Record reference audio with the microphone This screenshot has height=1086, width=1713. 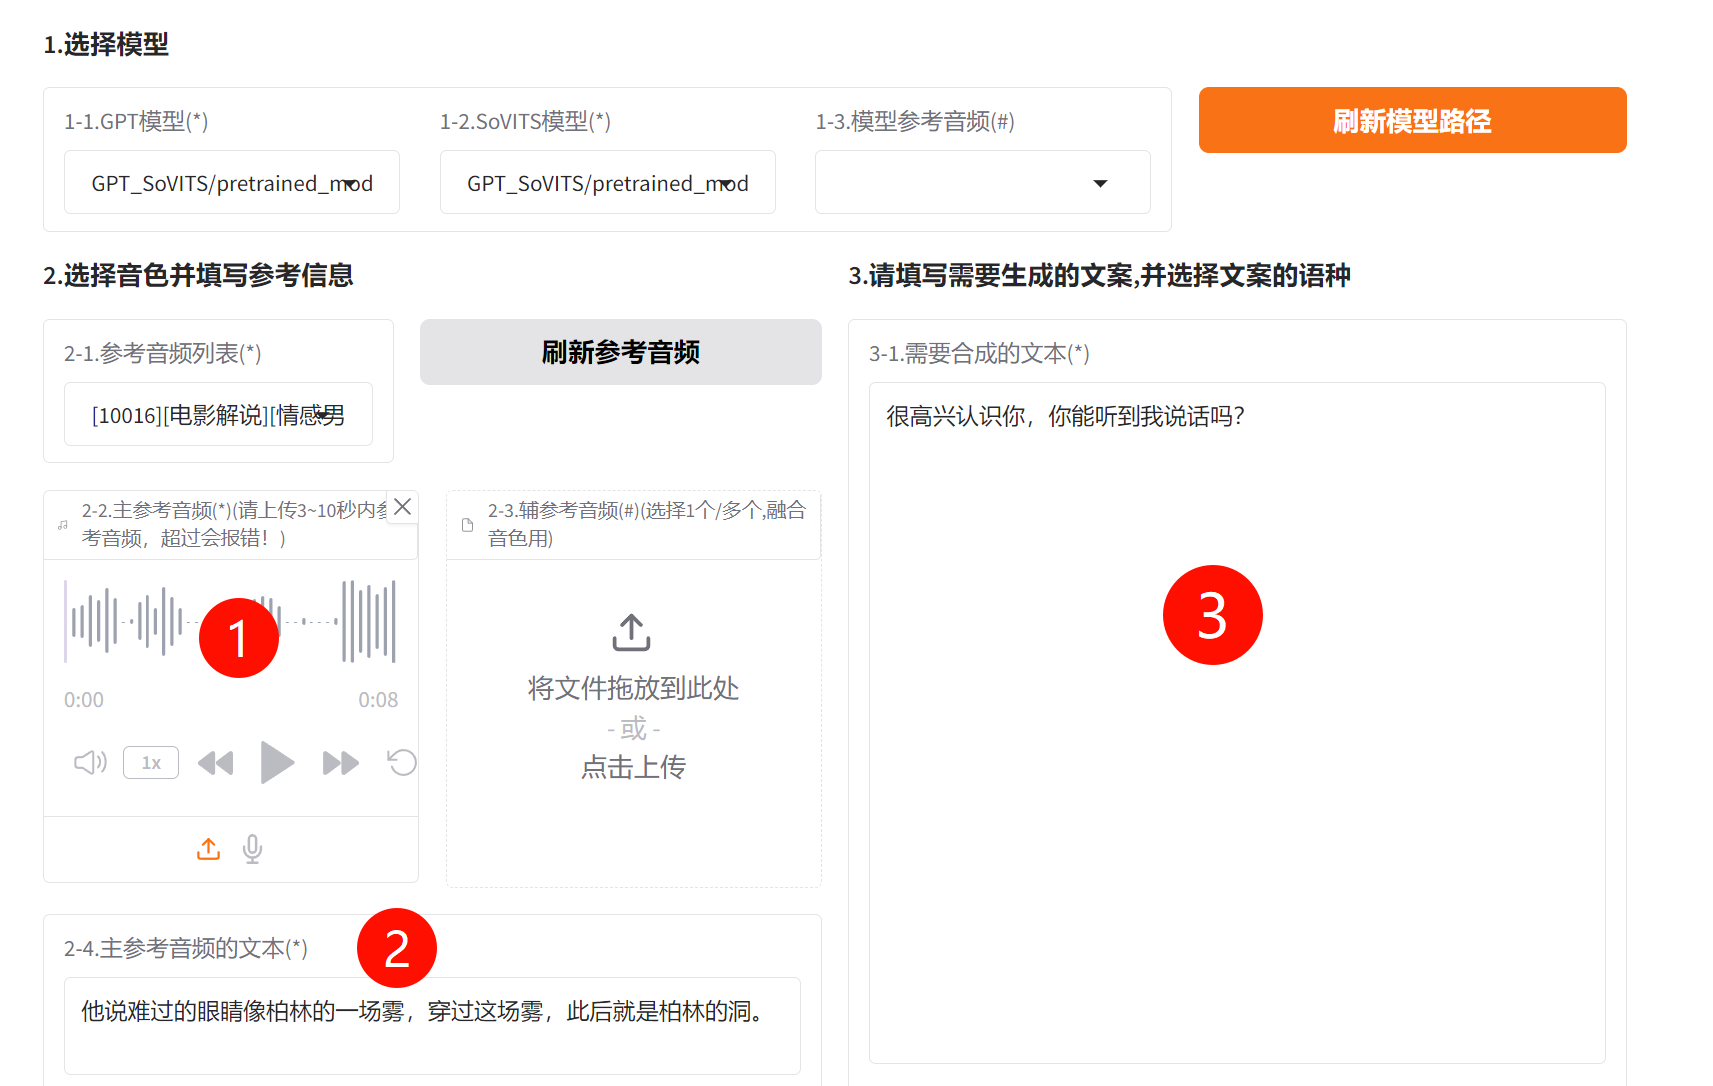coord(251,848)
